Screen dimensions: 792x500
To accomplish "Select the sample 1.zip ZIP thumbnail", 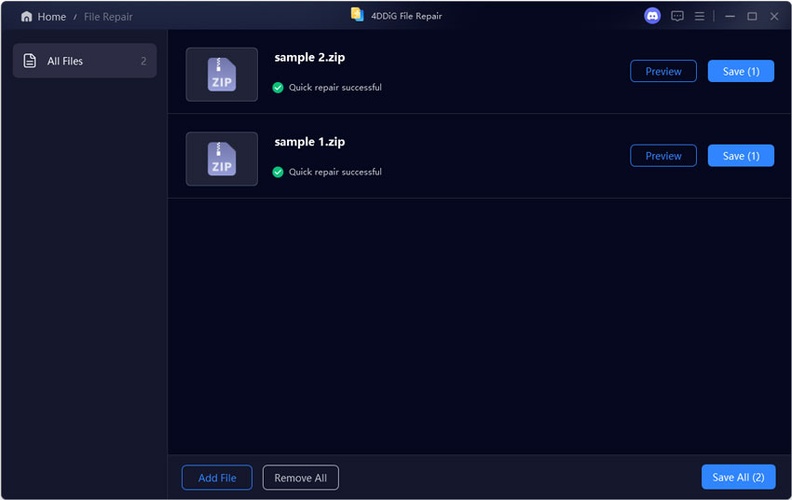I will point(222,159).
